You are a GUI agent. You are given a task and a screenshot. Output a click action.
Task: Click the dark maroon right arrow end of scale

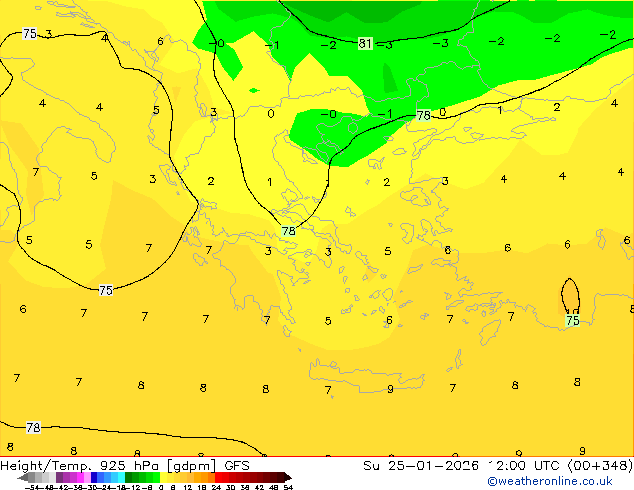[288, 477]
